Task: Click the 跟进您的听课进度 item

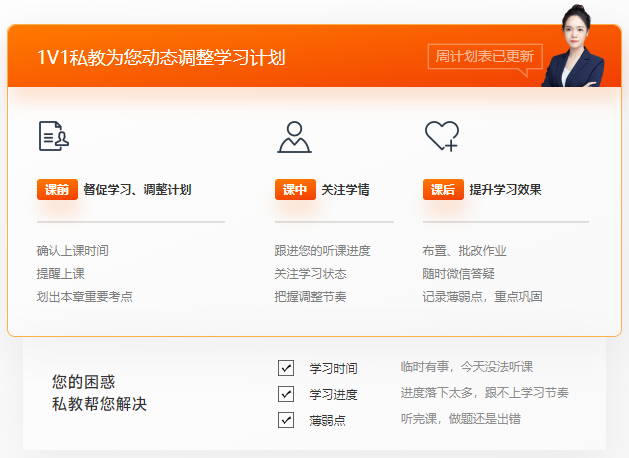Action: click(x=322, y=250)
